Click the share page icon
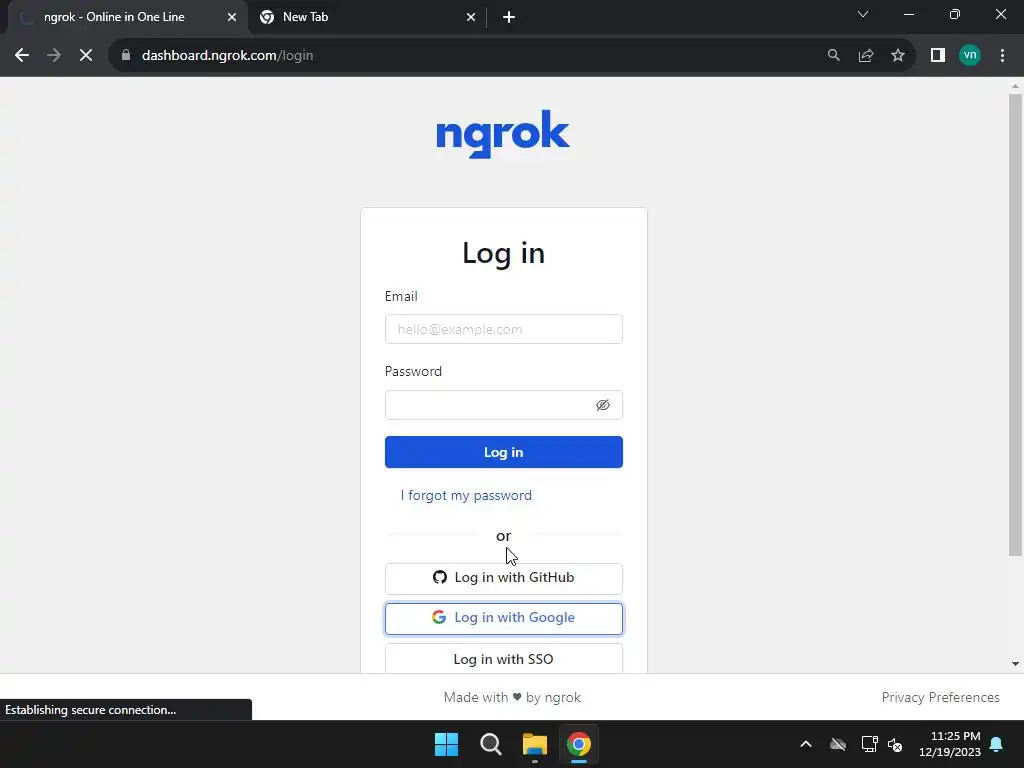 click(x=866, y=56)
